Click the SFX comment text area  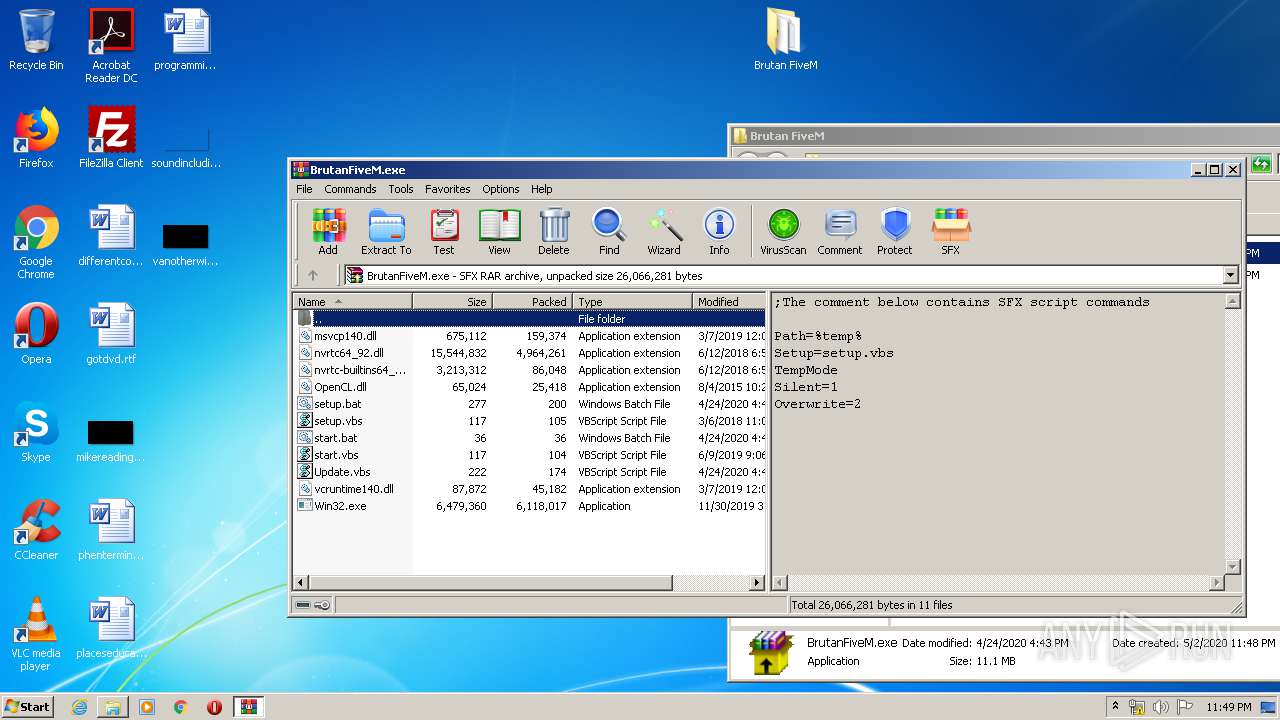point(997,433)
